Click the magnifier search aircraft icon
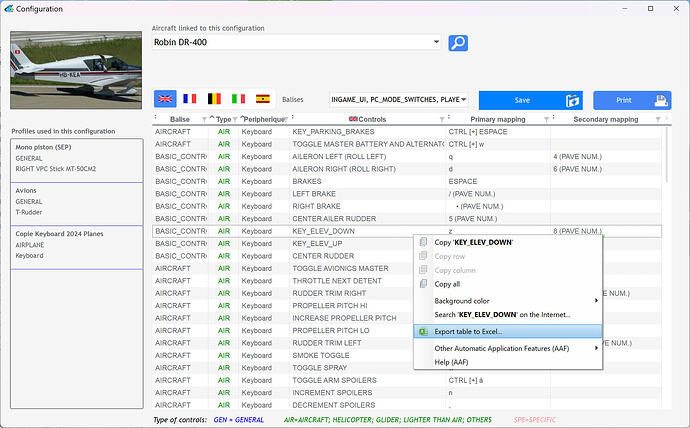Image resolution: width=690 pixels, height=428 pixels. tap(458, 43)
